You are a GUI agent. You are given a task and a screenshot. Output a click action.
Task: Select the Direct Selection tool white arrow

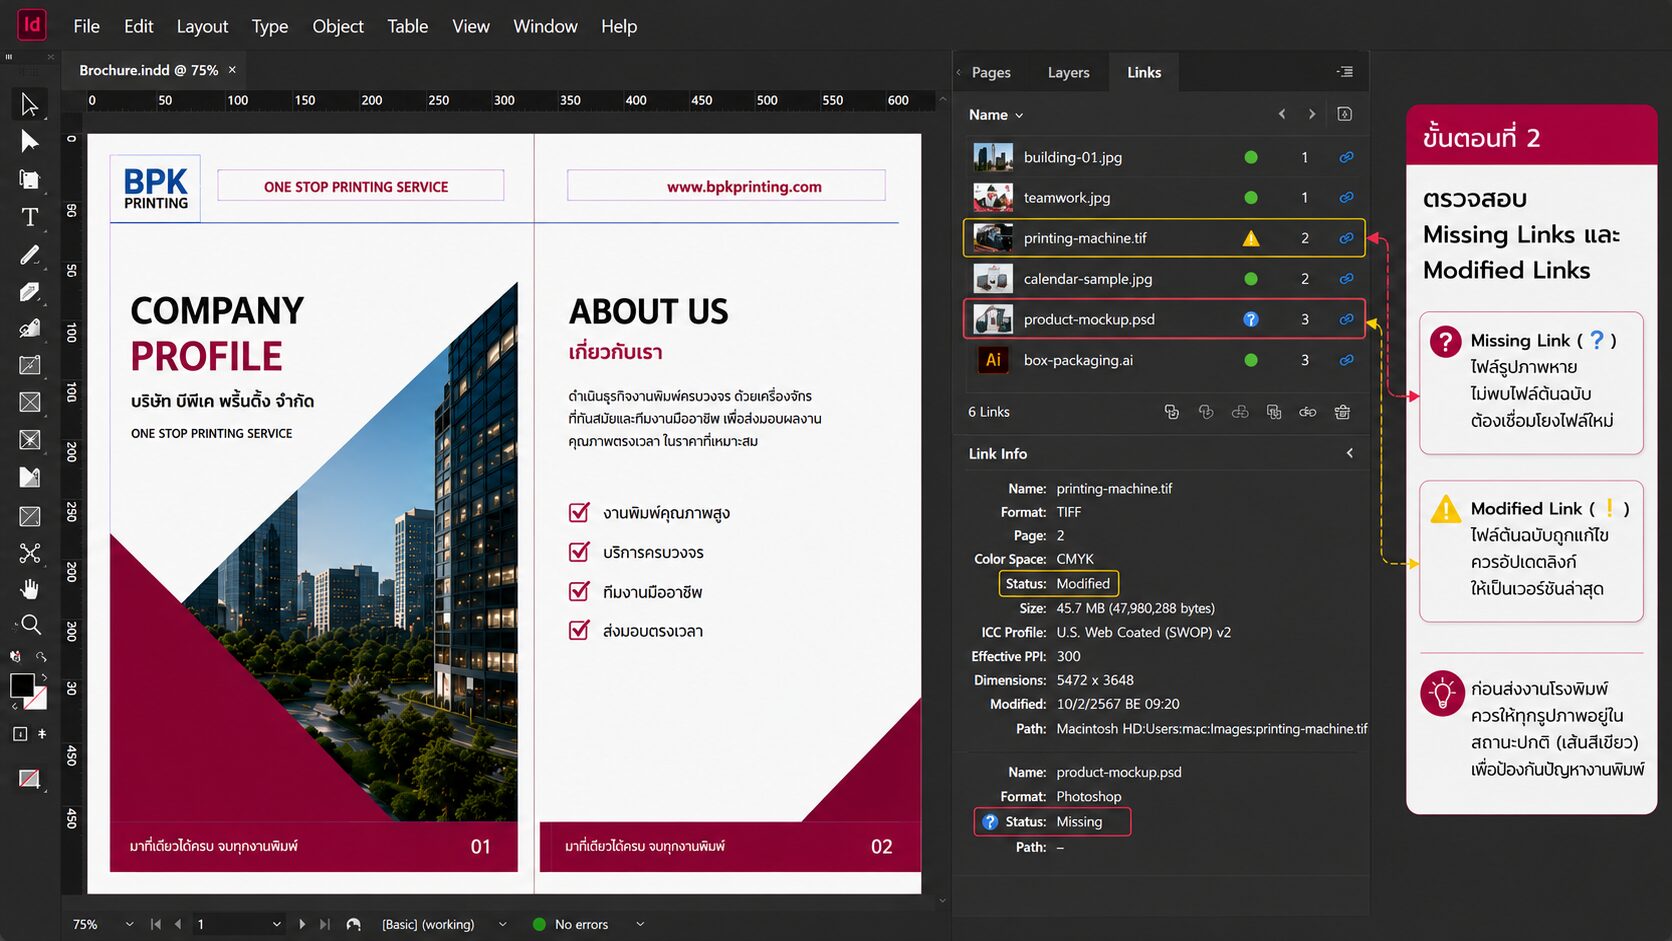[x=29, y=141]
